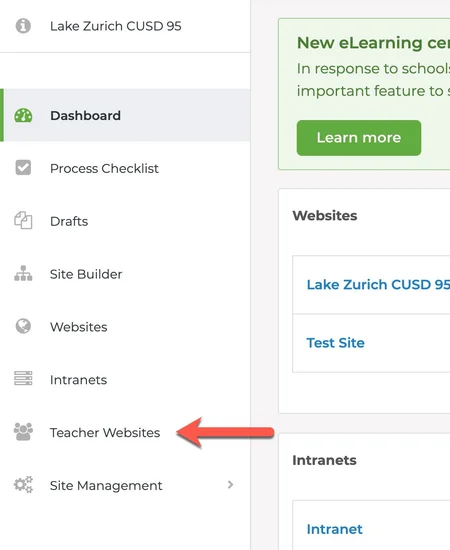Click the Teacher Websites people icon
The height and width of the screenshot is (550, 450).
coord(23,432)
